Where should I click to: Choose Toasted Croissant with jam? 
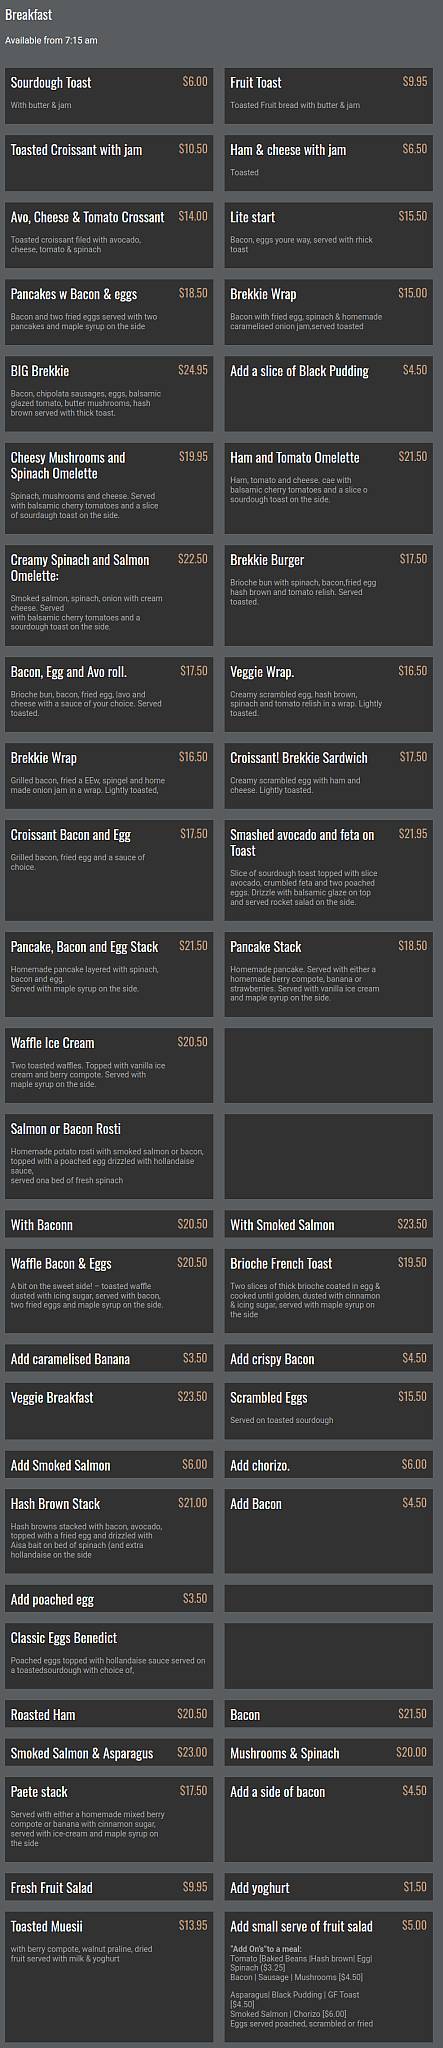pyautogui.click(x=109, y=164)
